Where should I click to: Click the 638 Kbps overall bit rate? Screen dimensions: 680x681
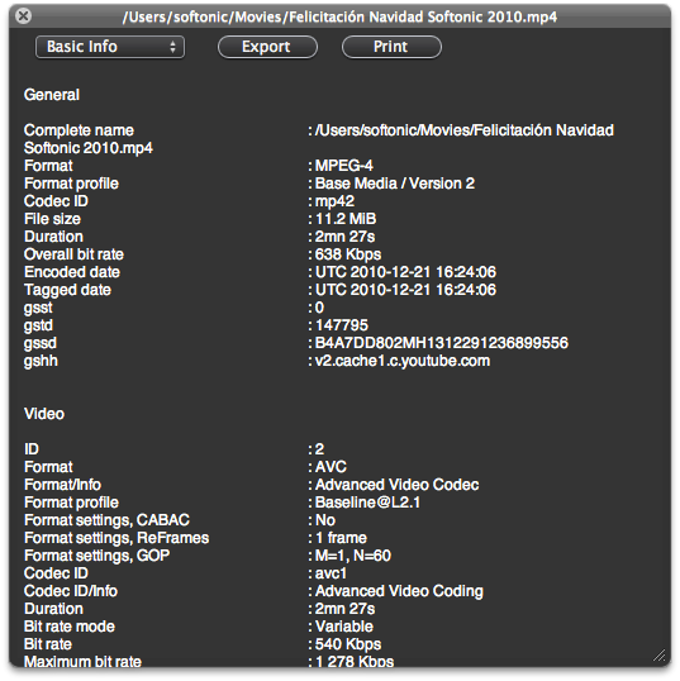click(x=348, y=255)
